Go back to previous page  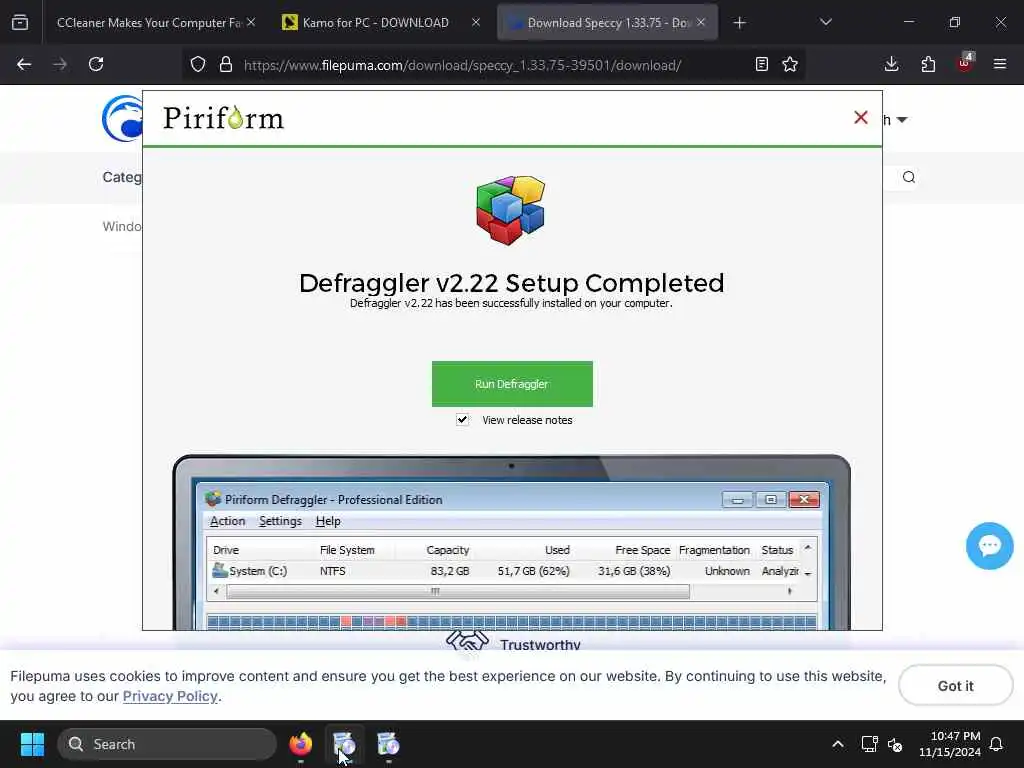[24, 64]
